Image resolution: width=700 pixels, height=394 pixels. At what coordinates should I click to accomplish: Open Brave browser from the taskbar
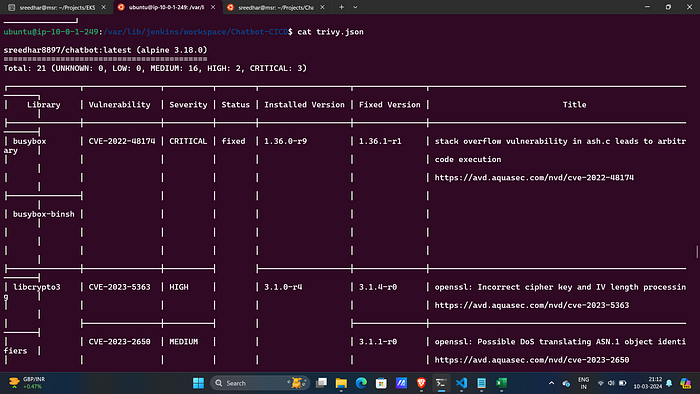421,383
